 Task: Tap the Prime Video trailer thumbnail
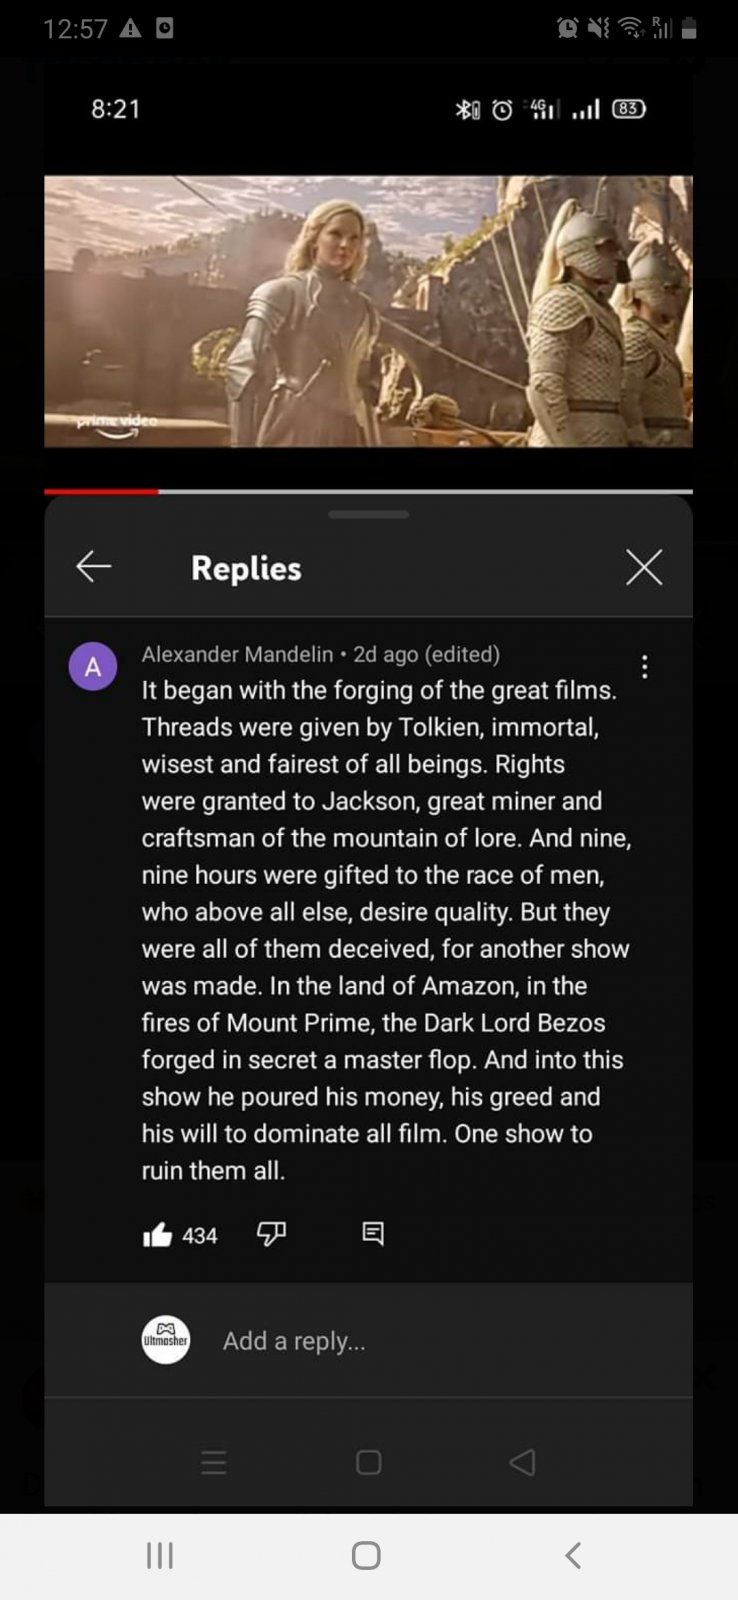click(x=368, y=311)
